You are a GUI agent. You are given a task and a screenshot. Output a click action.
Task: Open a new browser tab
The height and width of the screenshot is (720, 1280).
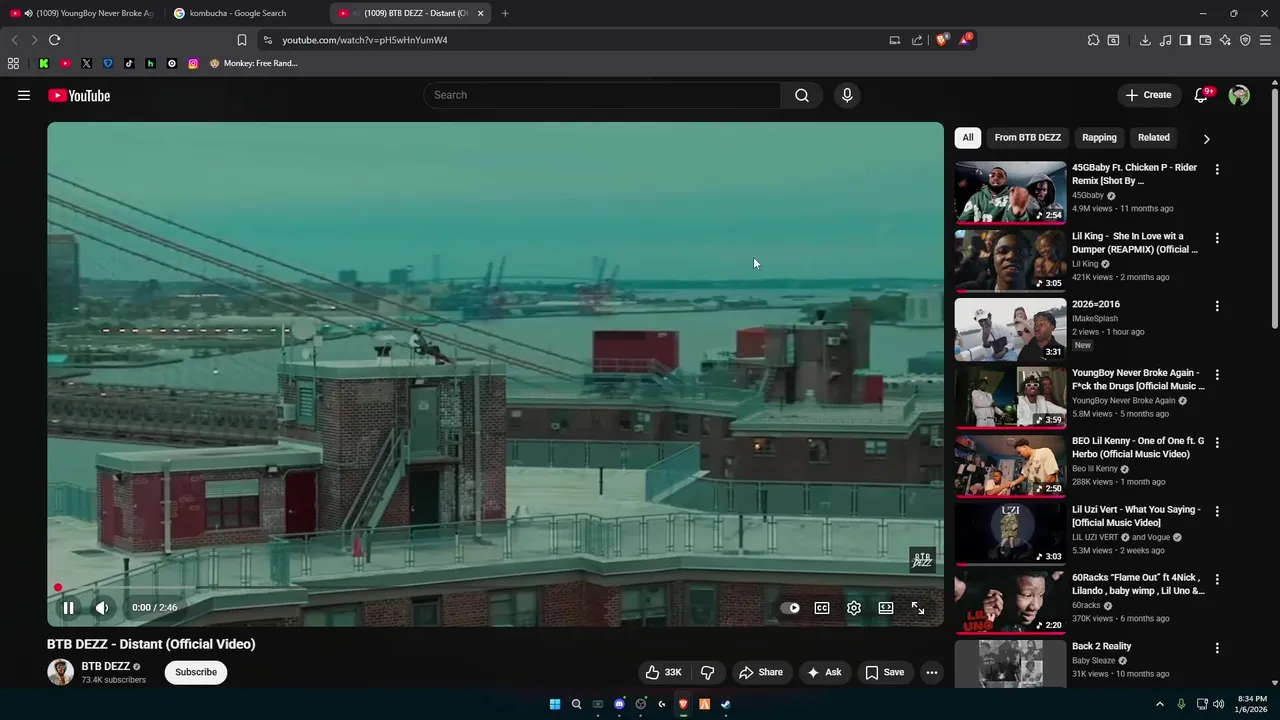click(x=505, y=13)
